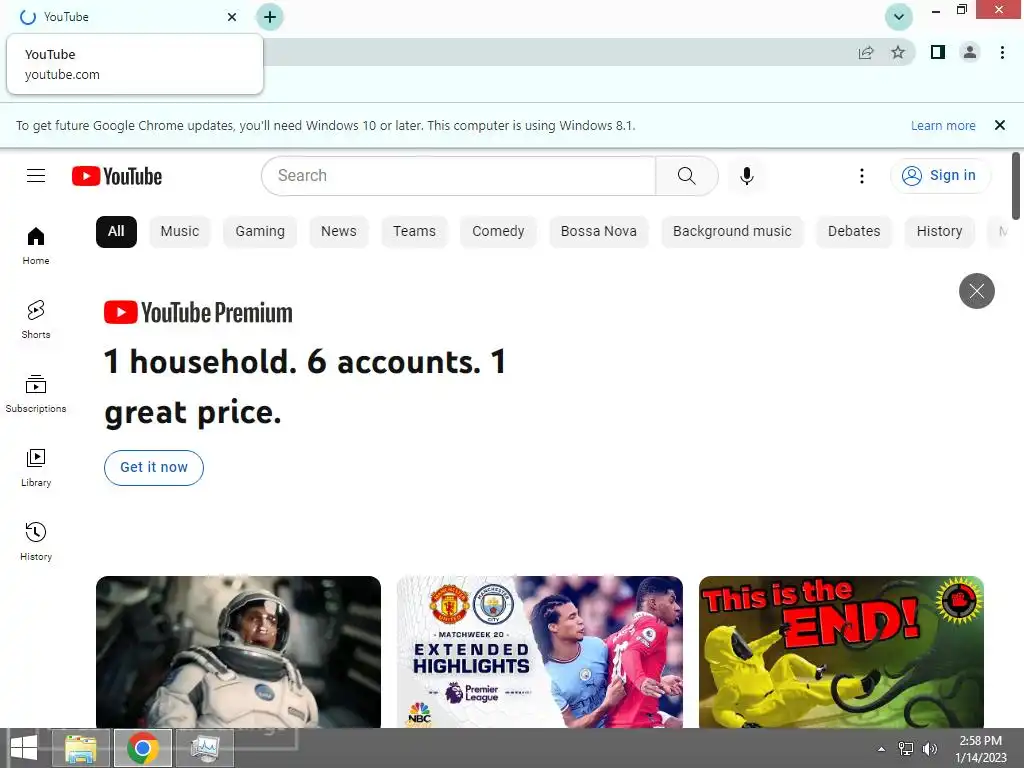The width and height of the screenshot is (1024, 768).
Task: Select the Bossa Nova filter chip
Action: click(x=598, y=231)
